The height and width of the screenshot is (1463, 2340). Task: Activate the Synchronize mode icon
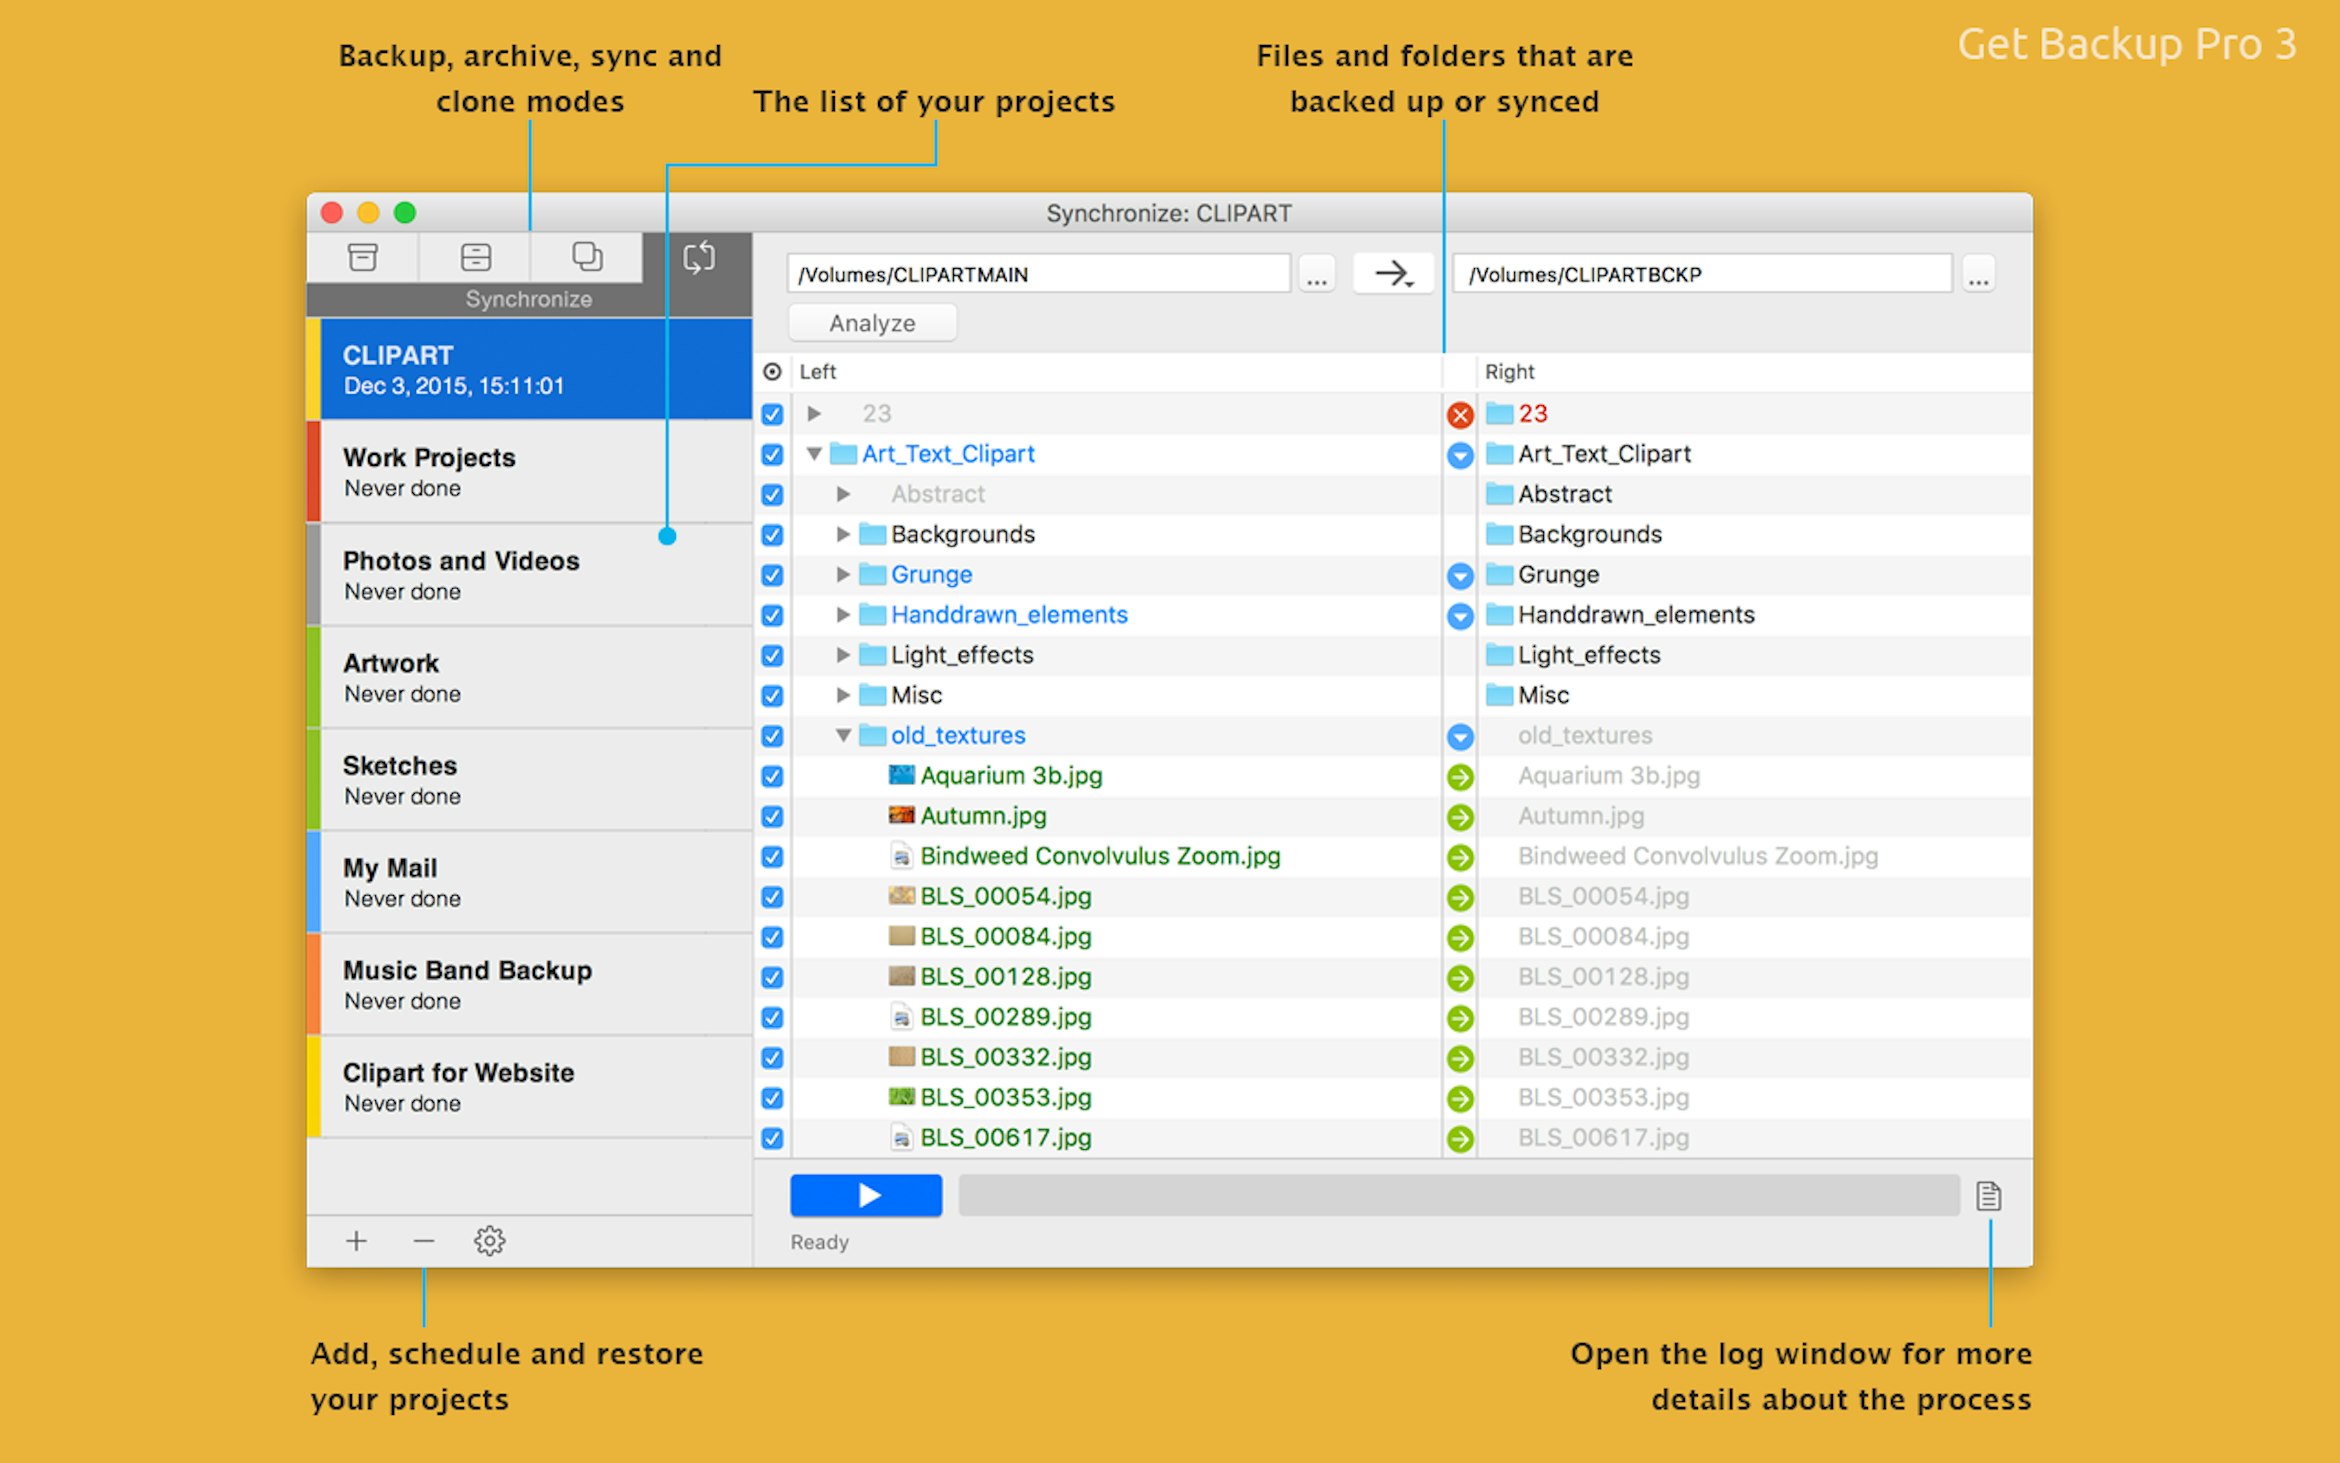pos(698,257)
